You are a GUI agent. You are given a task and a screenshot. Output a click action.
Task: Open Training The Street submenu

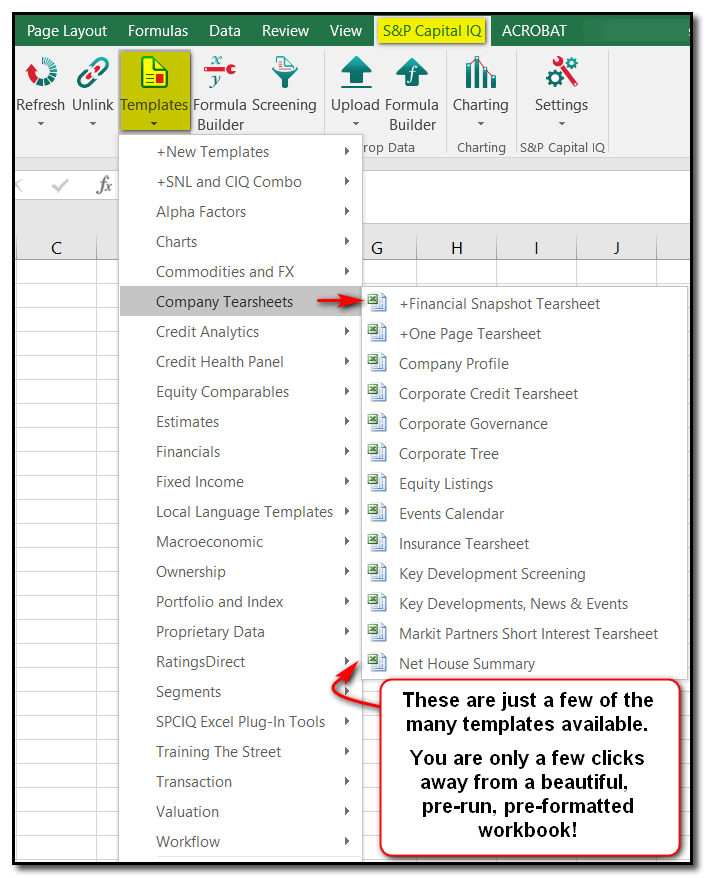241,751
